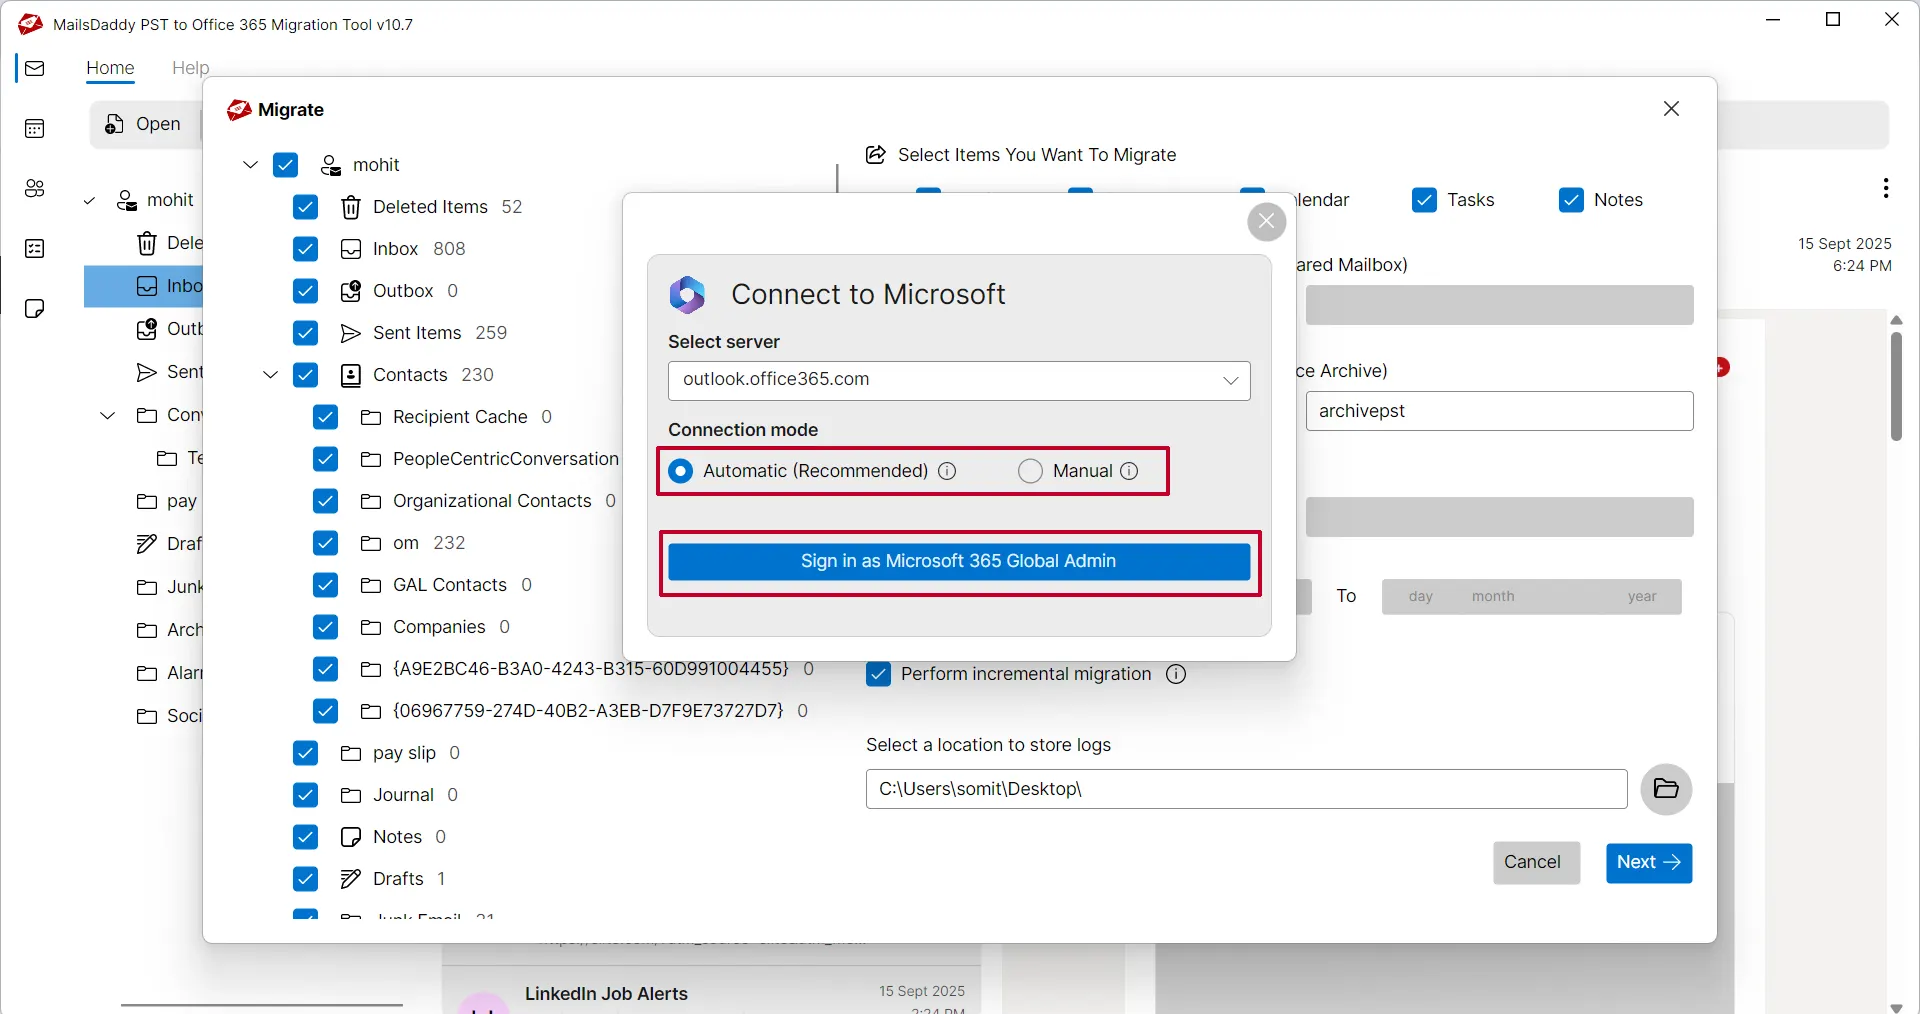Switch to the Home tab
1920x1014 pixels.
(x=111, y=68)
